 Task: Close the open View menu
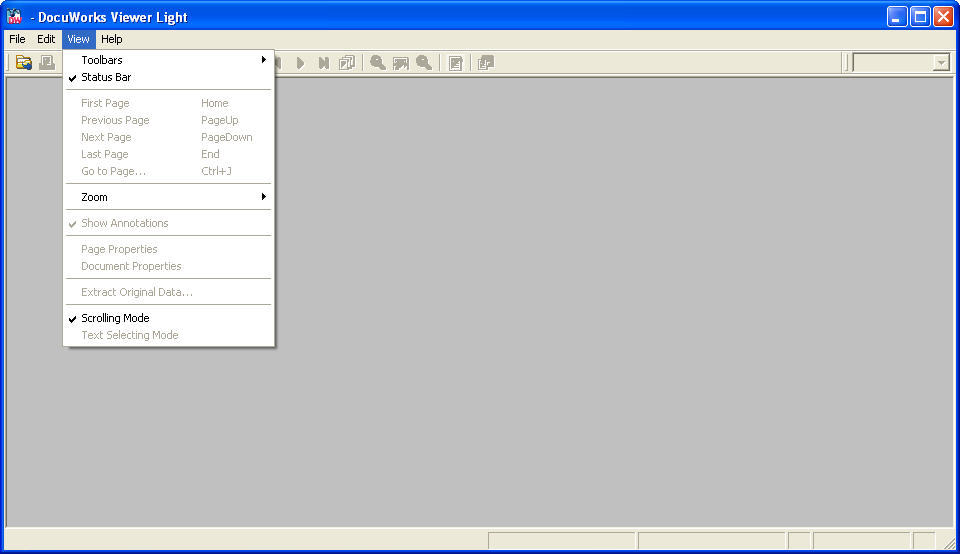[78, 39]
